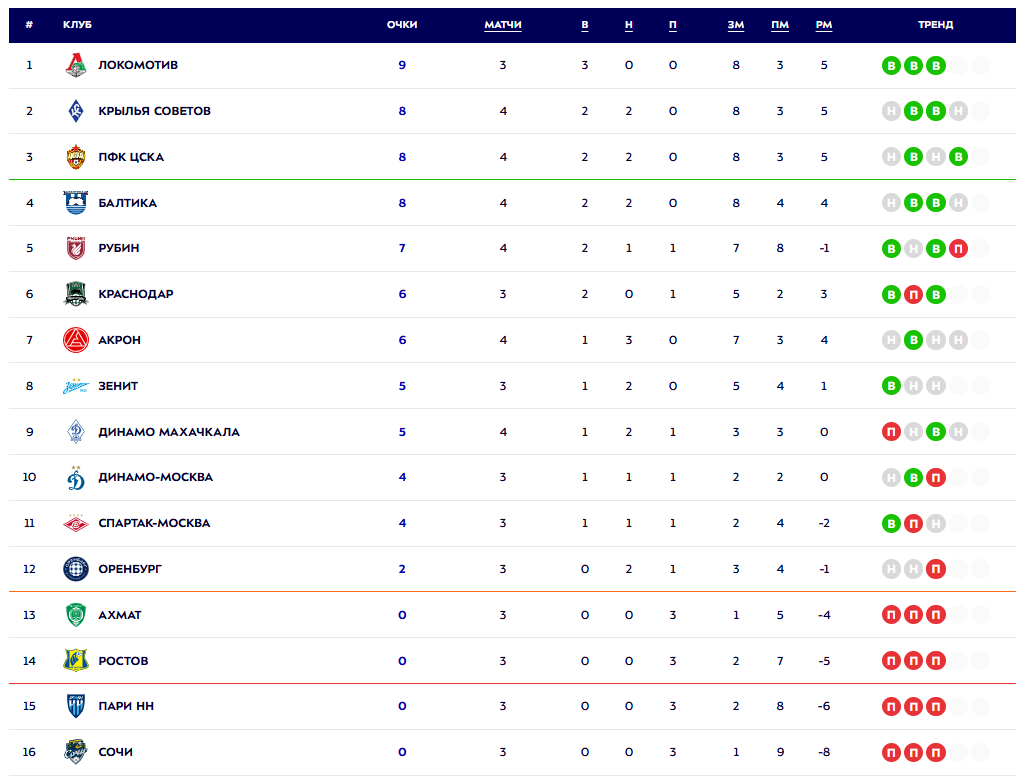Click the Ростов yellow club crest
Screen dimensions: 1019x784
click(x=76, y=660)
